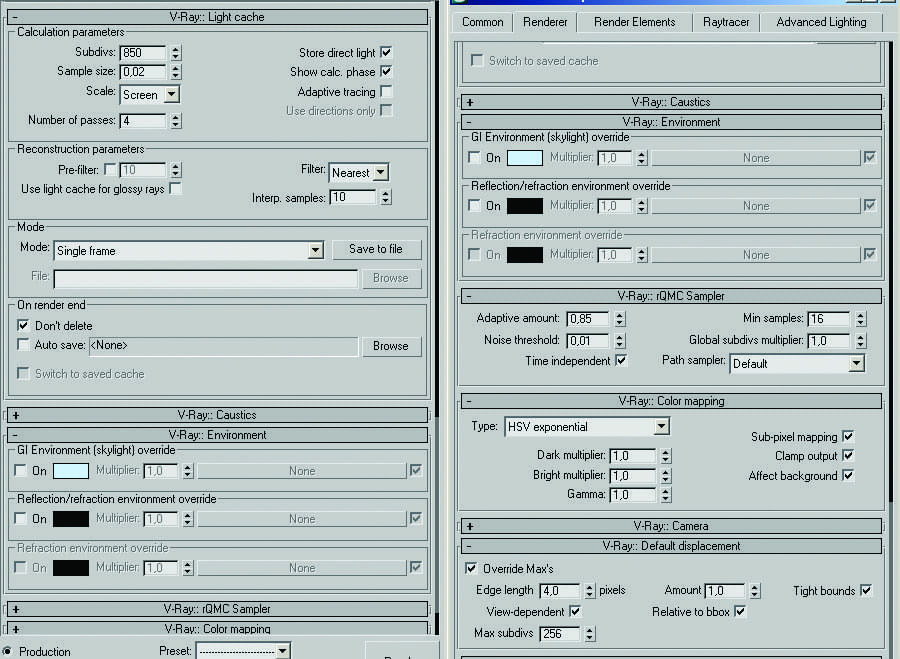Switch to the Renderer tab
900x659 pixels.
pos(545,22)
